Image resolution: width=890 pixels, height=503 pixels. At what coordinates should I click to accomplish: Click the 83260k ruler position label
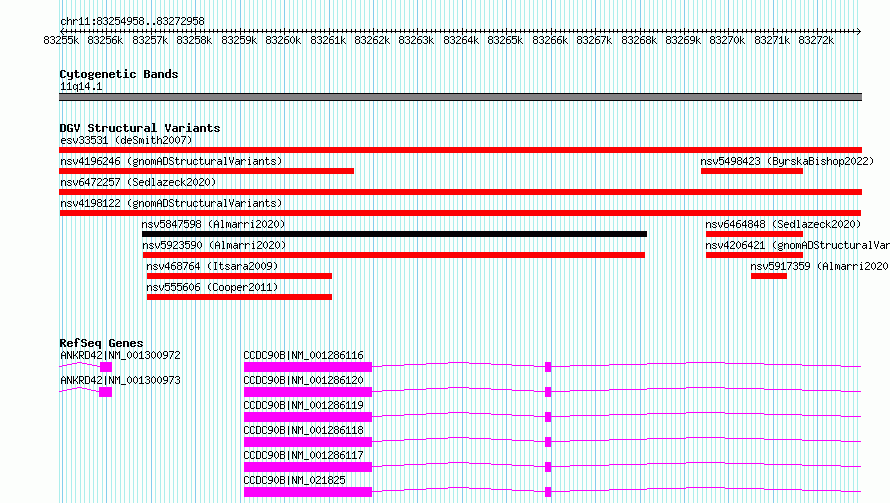283,40
